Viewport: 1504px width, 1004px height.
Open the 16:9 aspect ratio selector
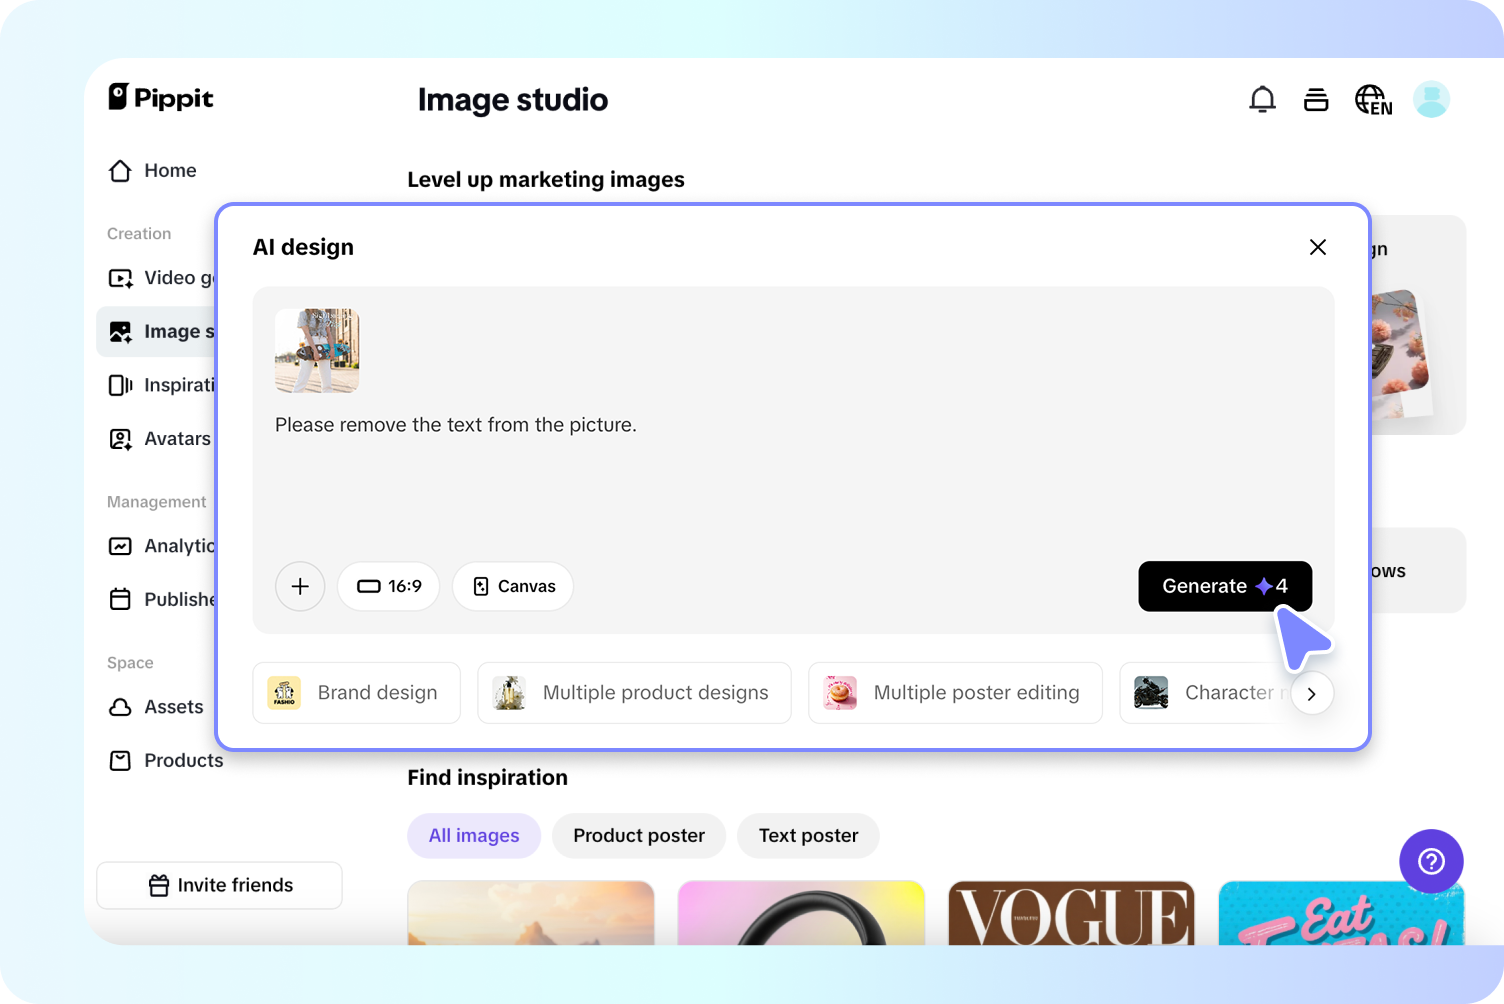(389, 586)
